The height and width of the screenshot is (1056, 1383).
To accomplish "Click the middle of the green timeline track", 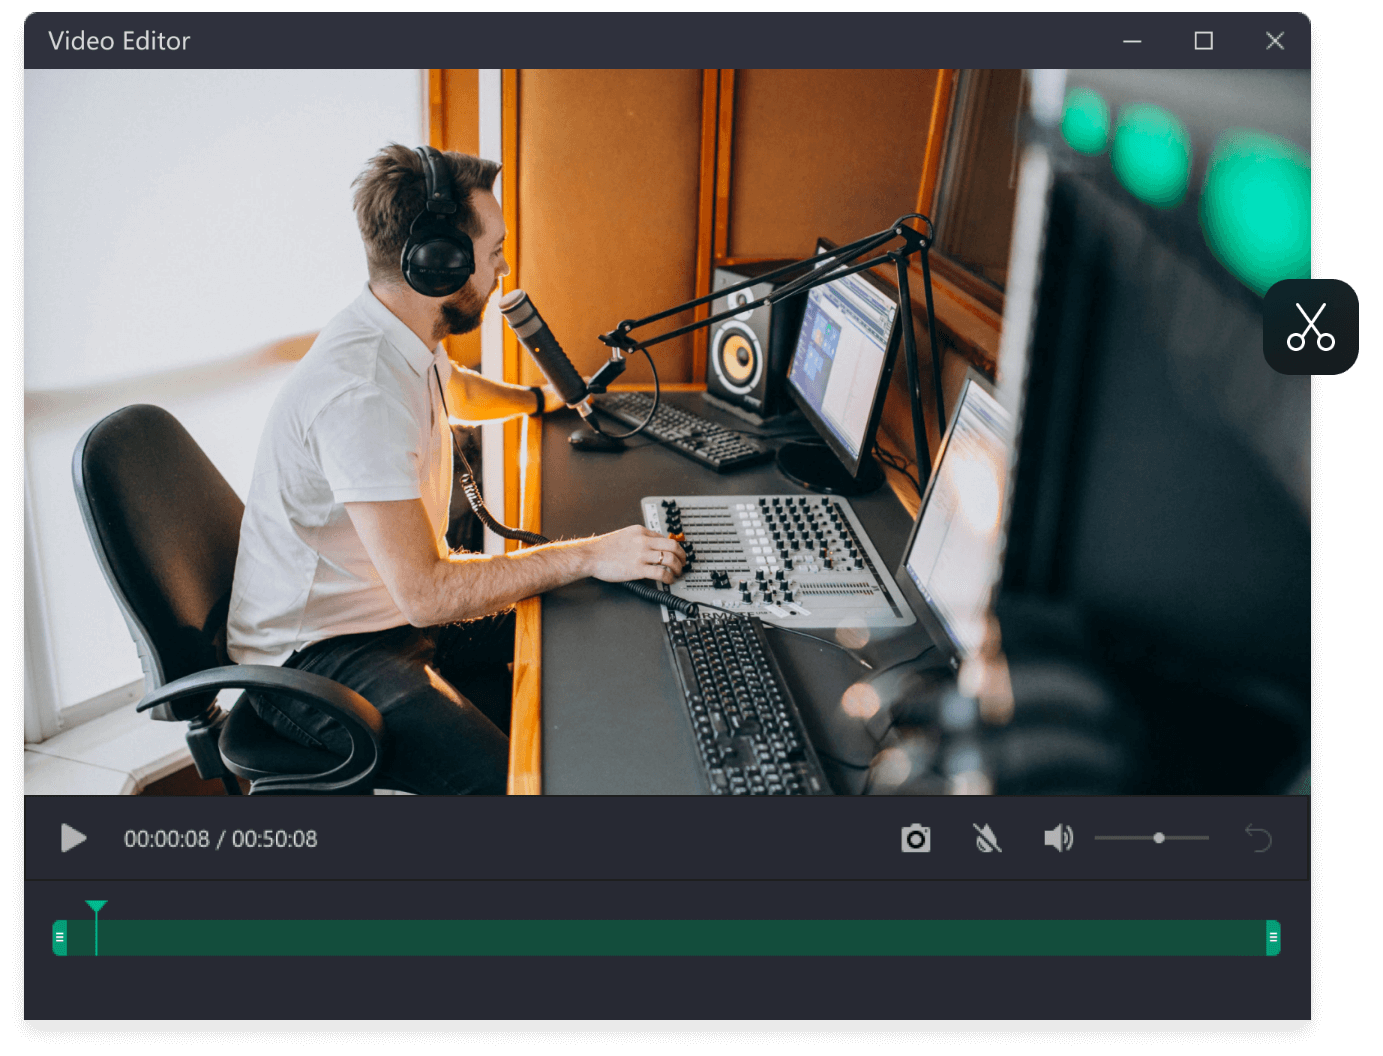I will pyautogui.click(x=666, y=938).
